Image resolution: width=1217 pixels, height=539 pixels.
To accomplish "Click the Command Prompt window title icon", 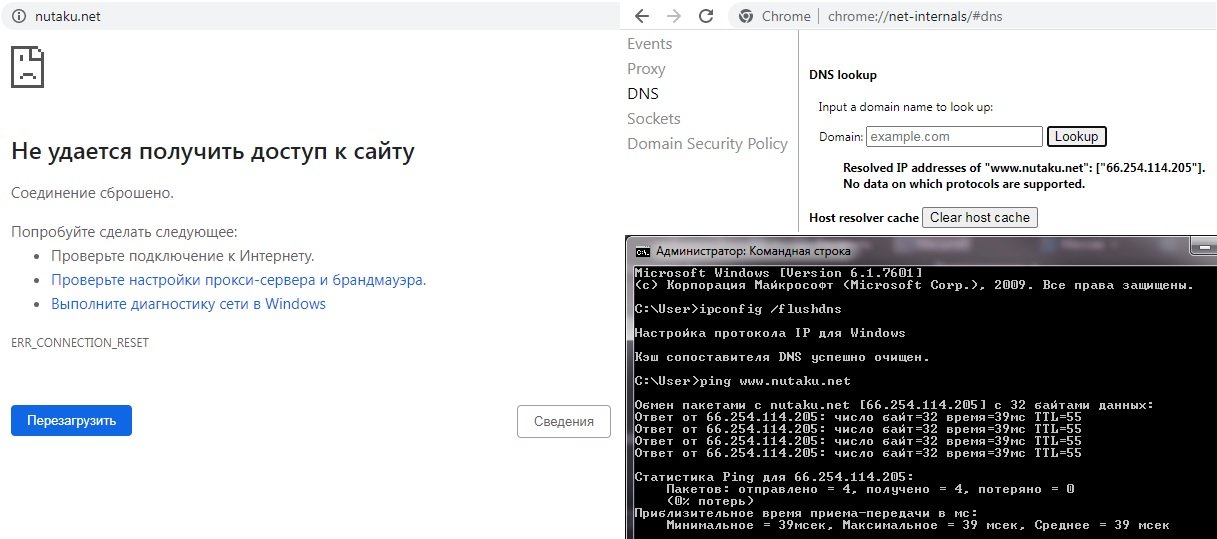I will (x=643, y=251).
